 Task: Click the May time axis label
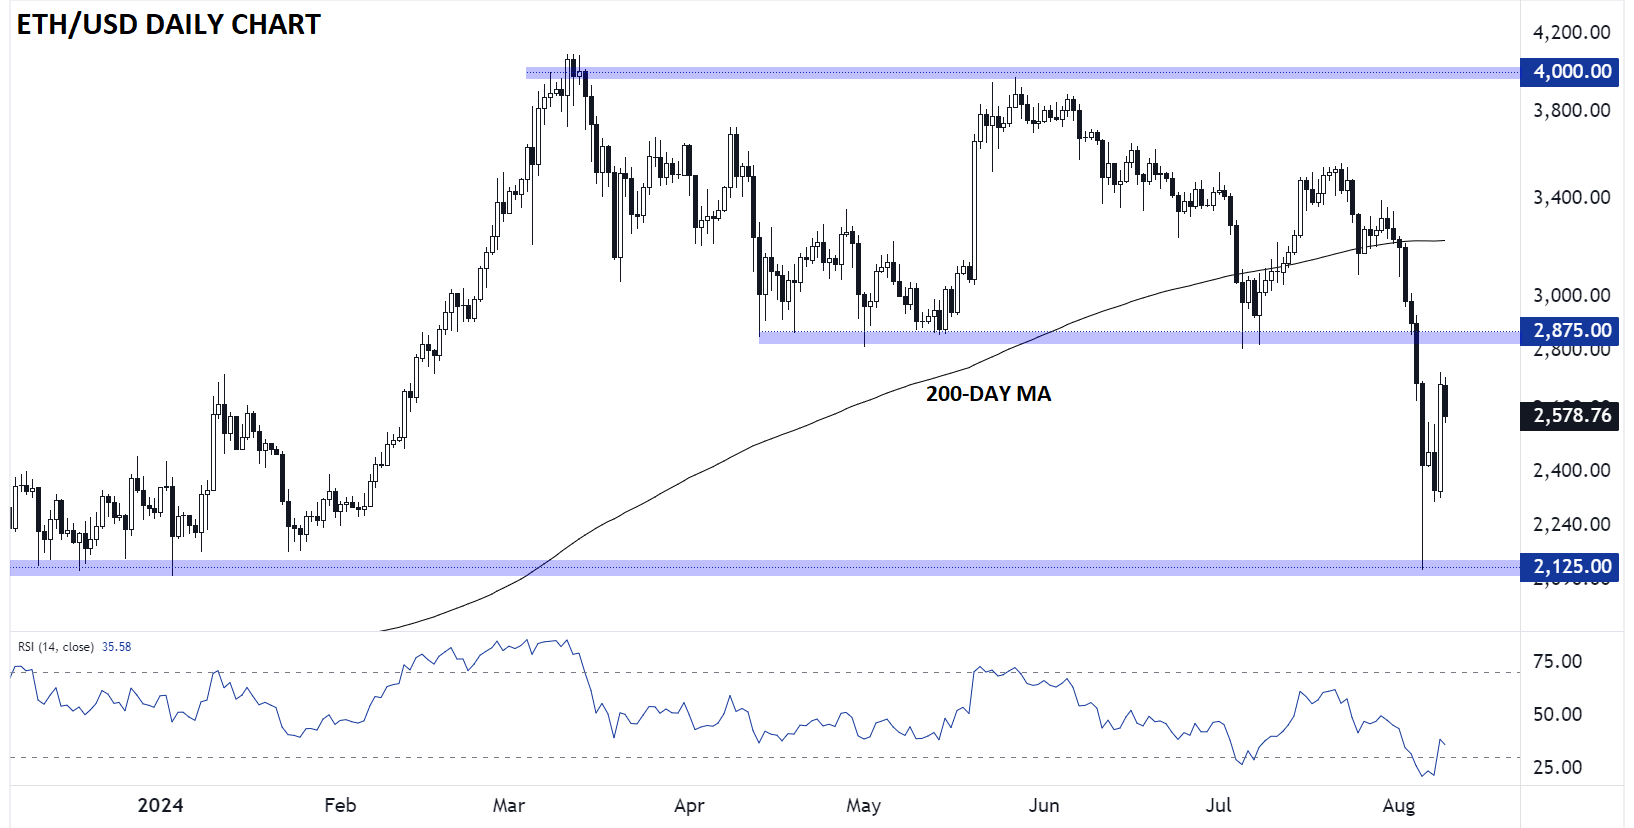tap(863, 805)
